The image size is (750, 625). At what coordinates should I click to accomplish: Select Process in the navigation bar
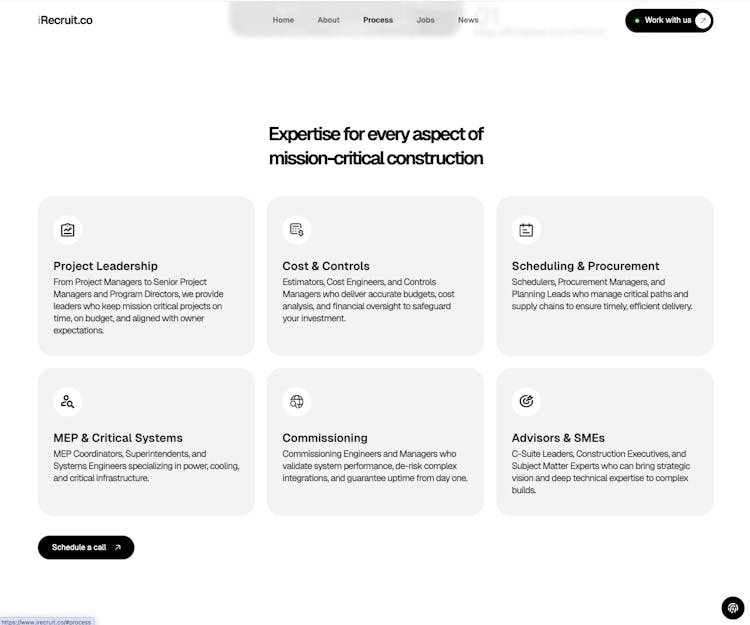(x=378, y=20)
